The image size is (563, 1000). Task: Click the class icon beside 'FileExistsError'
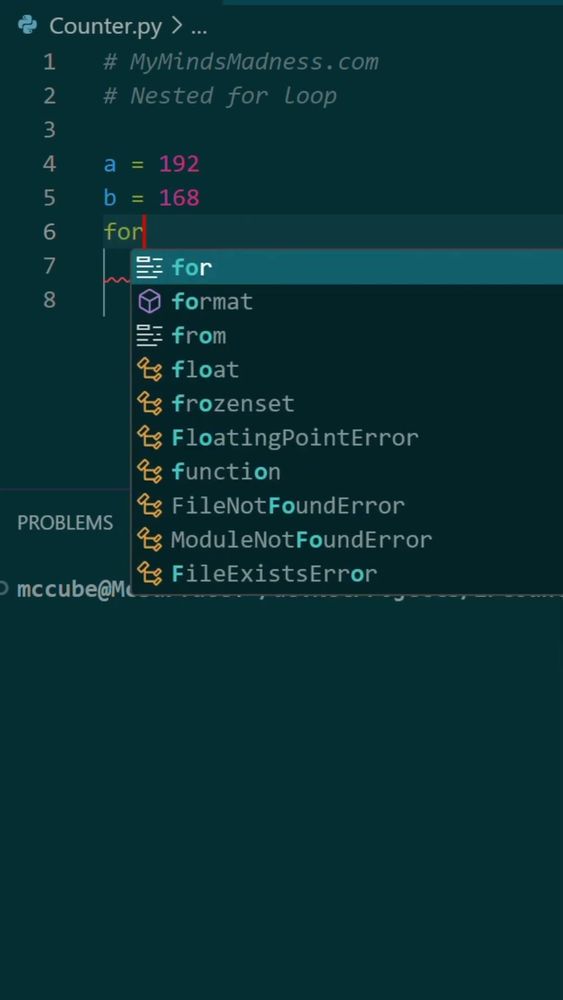click(x=150, y=574)
